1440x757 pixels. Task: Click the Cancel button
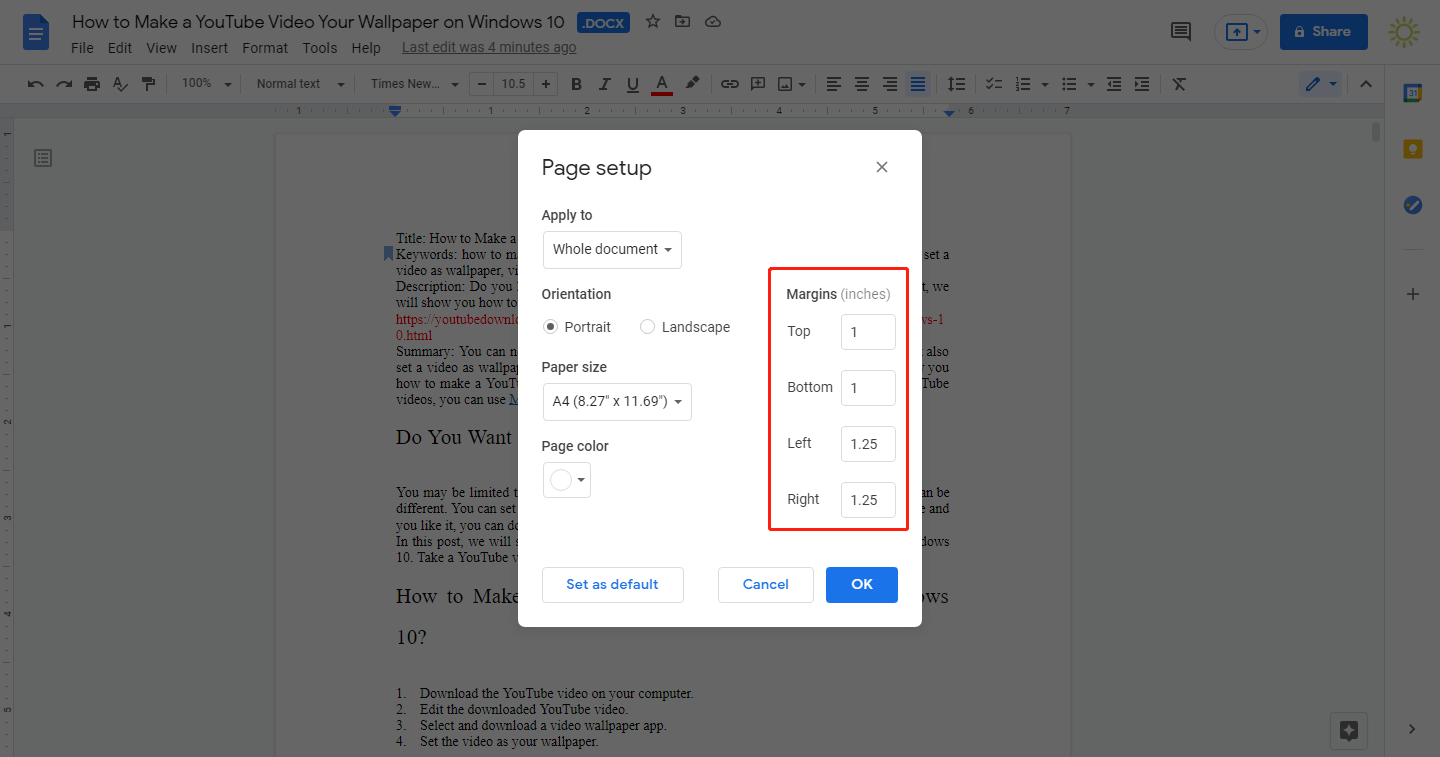pos(766,585)
